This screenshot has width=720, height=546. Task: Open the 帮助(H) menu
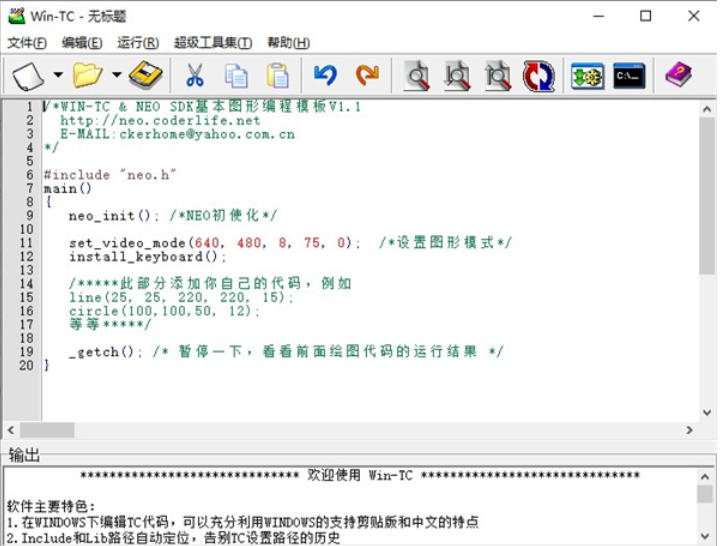point(288,43)
